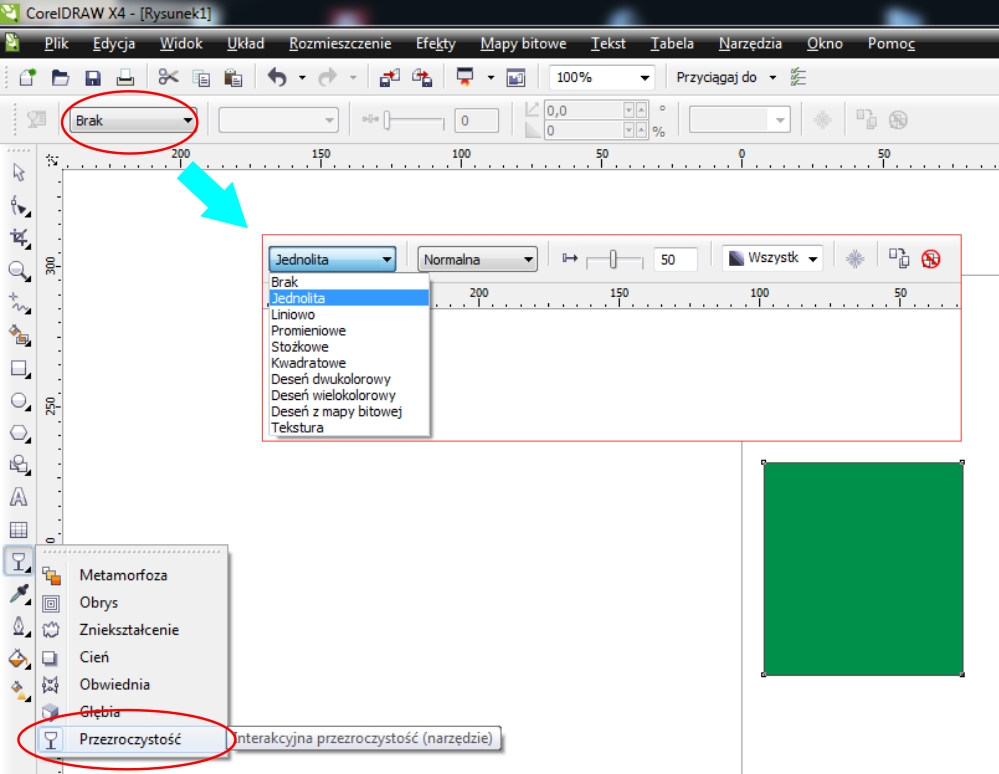999x774 pixels.
Task: Select the Crop tool
Action: 18,237
